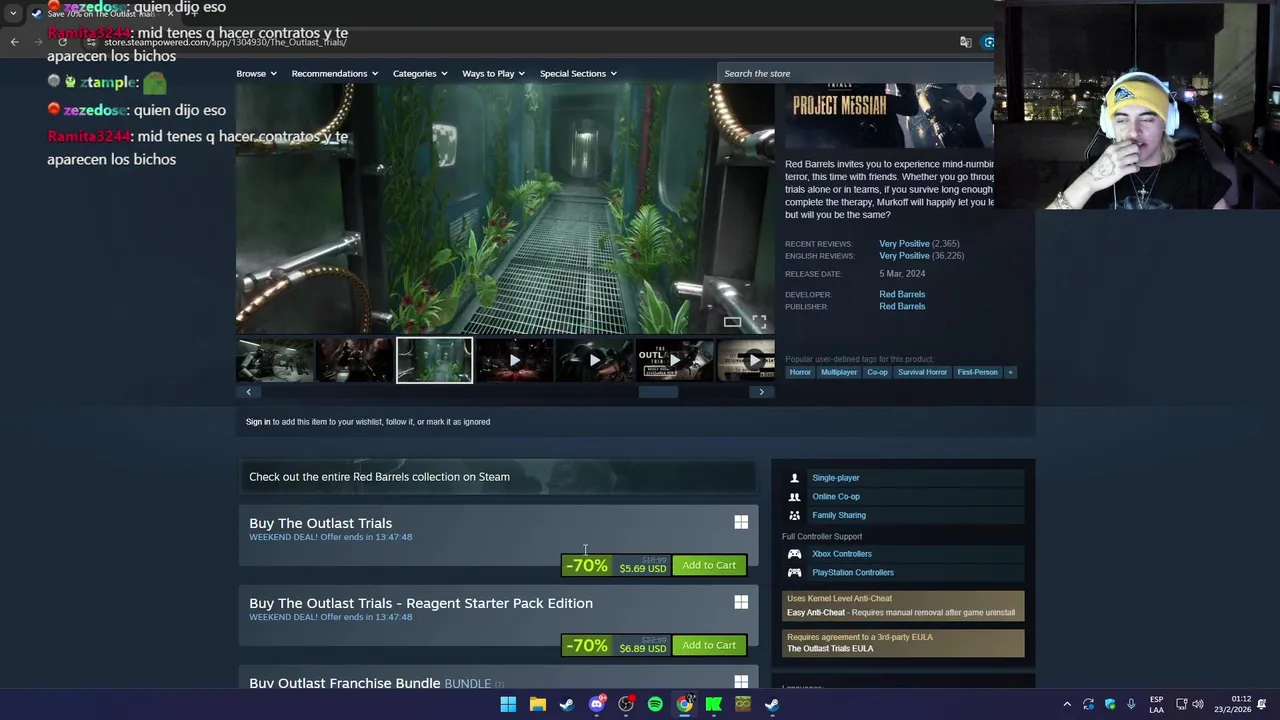The height and width of the screenshot is (720, 1280).
Task: Select the first screenshot thumbnail
Action: [x=275, y=360]
